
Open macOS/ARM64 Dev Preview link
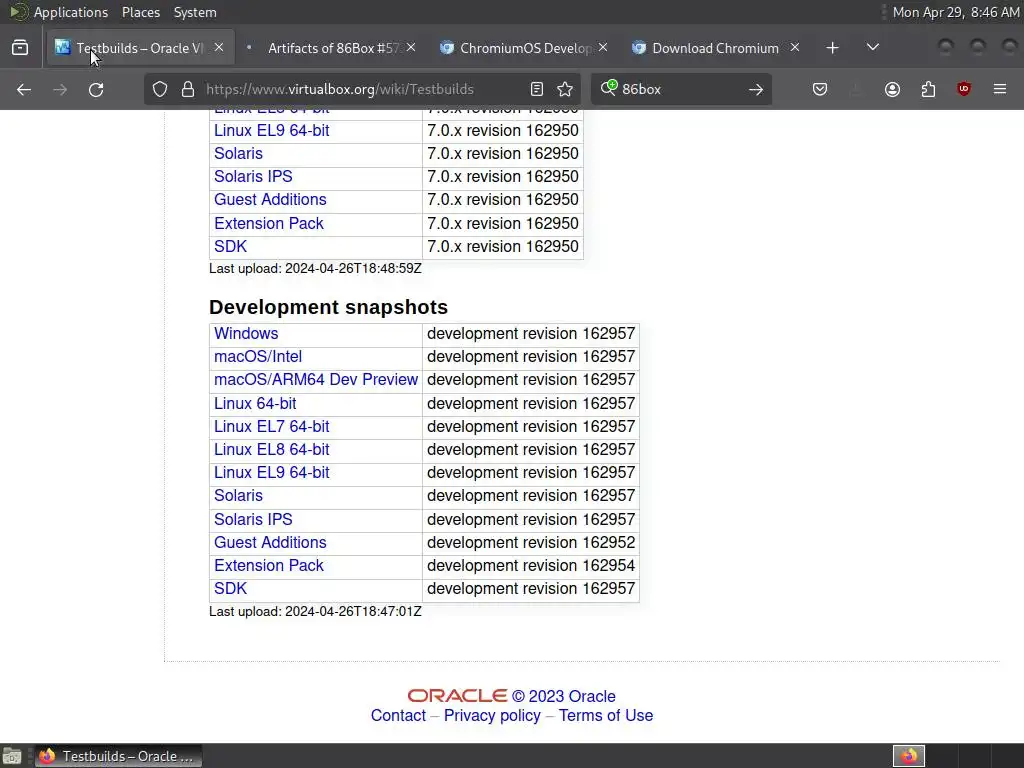click(x=316, y=379)
